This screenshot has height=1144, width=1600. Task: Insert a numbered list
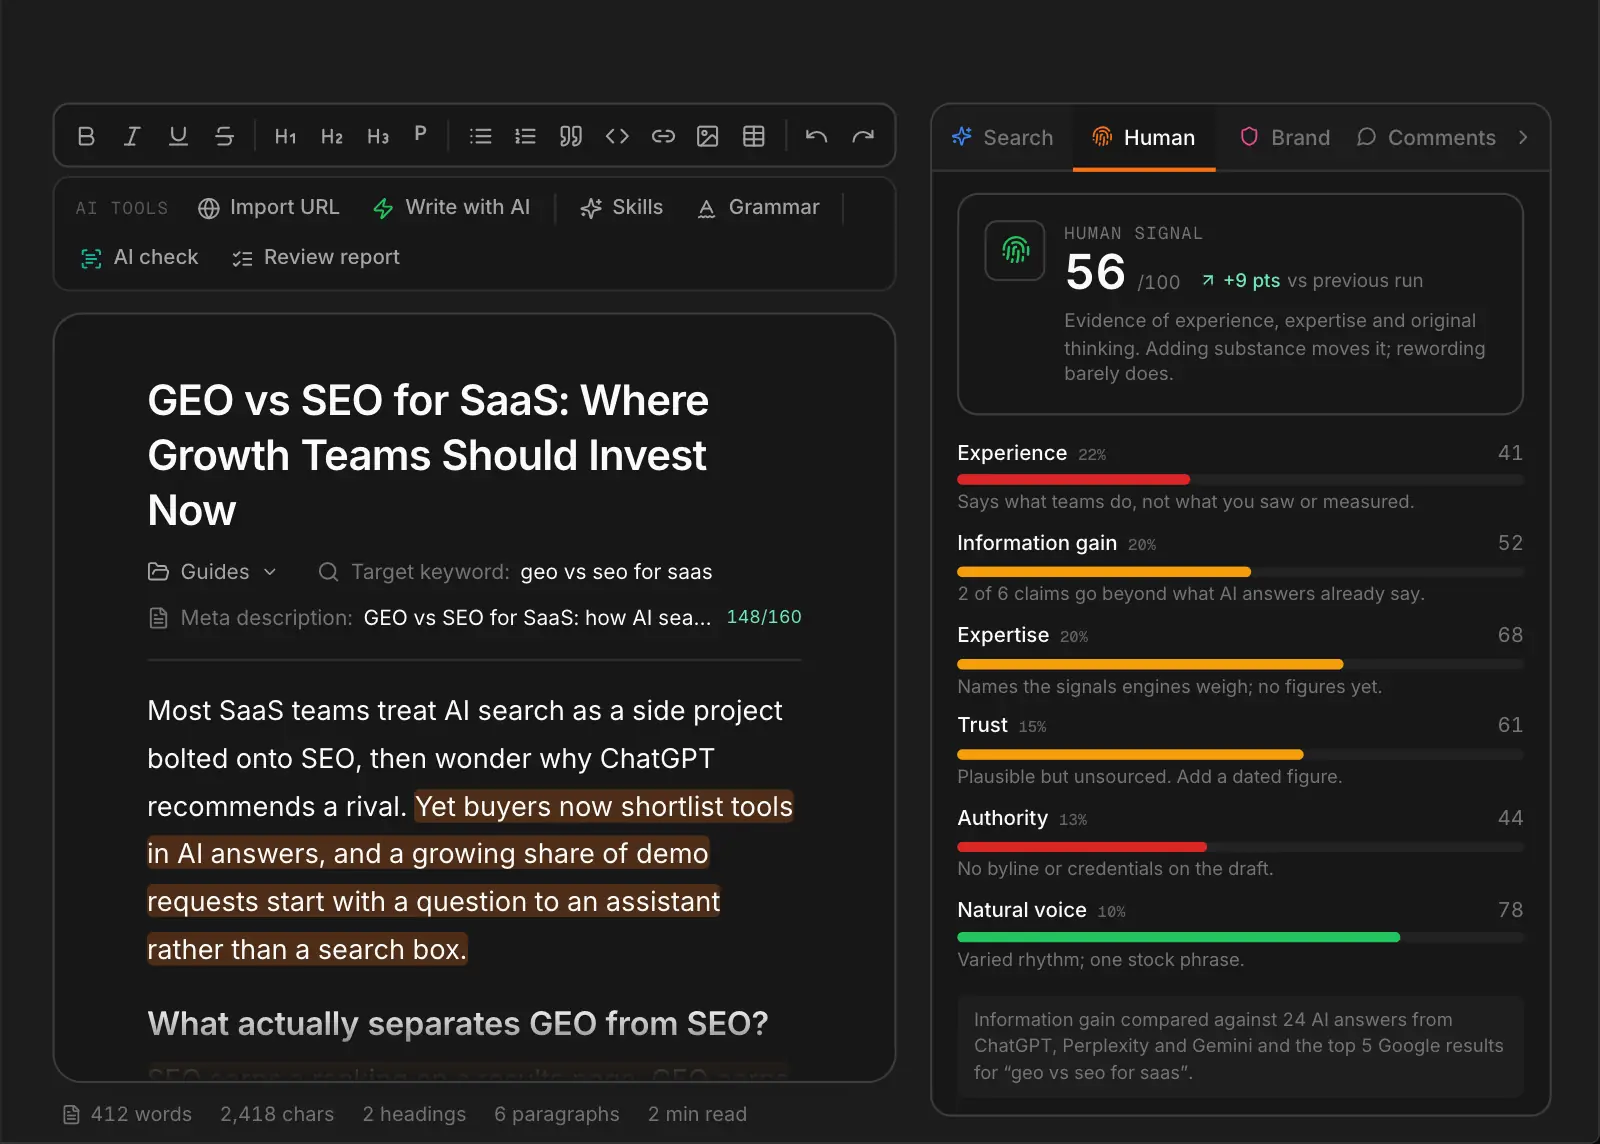pyautogui.click(x=525, y=136)
